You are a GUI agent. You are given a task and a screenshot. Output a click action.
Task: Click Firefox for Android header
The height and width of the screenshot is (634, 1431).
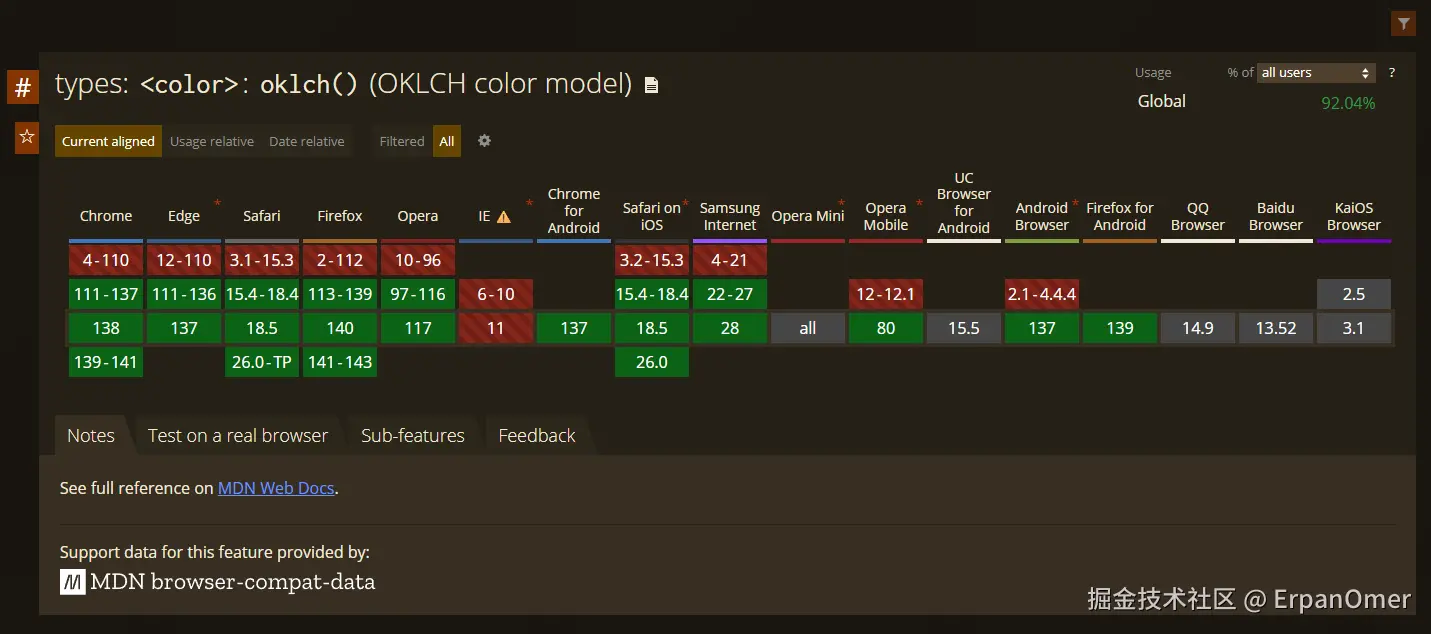(1120, 216)
